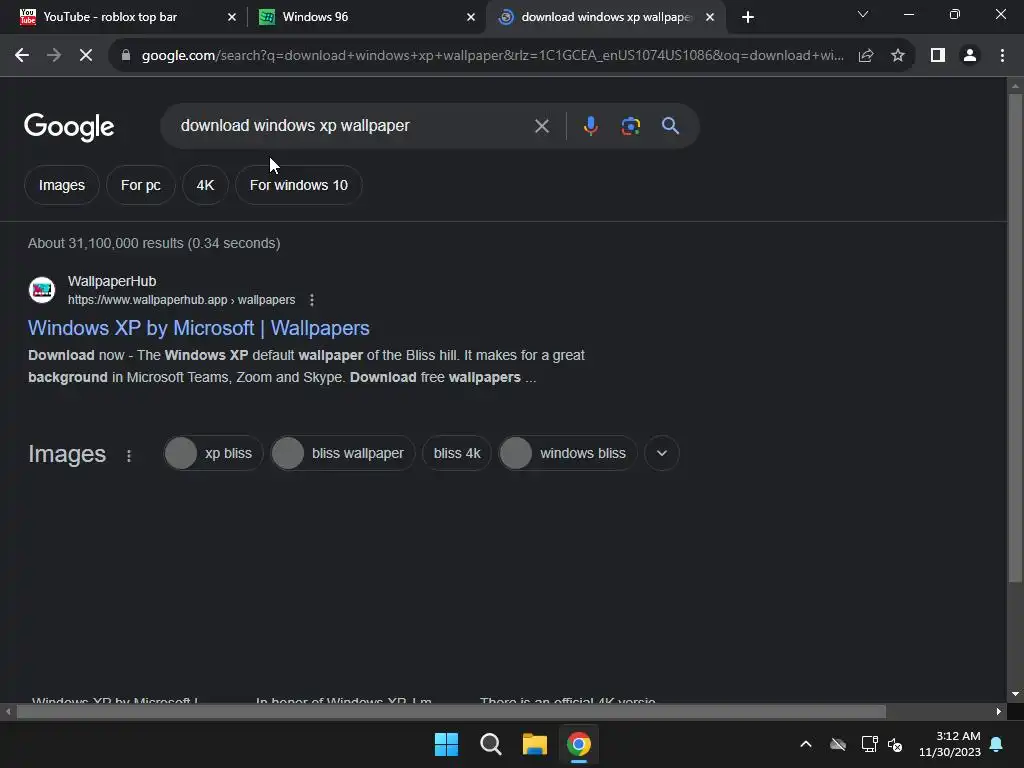This screenshot has height=768, width=1024.
Task: Open Images section three-dot options
Action: tap(129, 456)
